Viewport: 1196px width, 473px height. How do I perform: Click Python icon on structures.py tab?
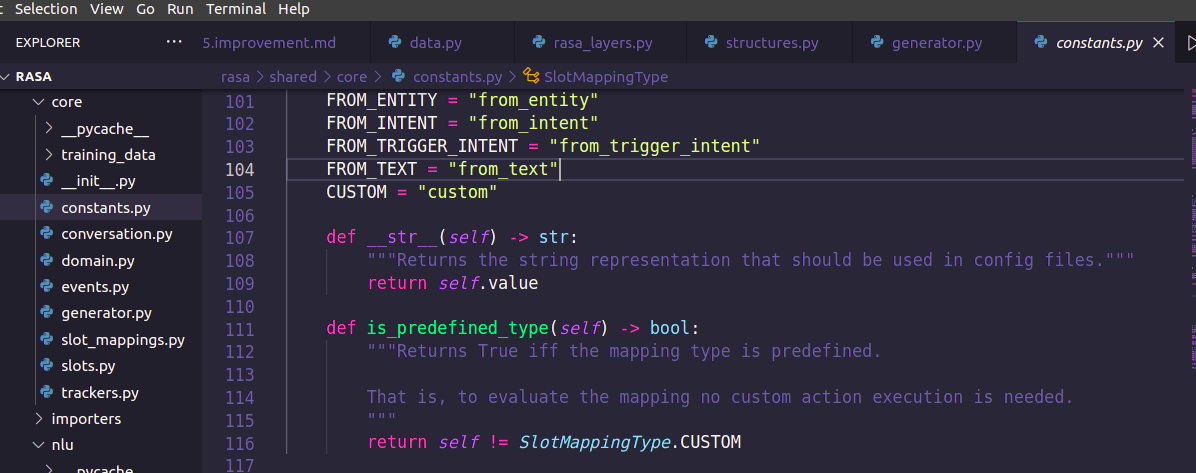711,42
